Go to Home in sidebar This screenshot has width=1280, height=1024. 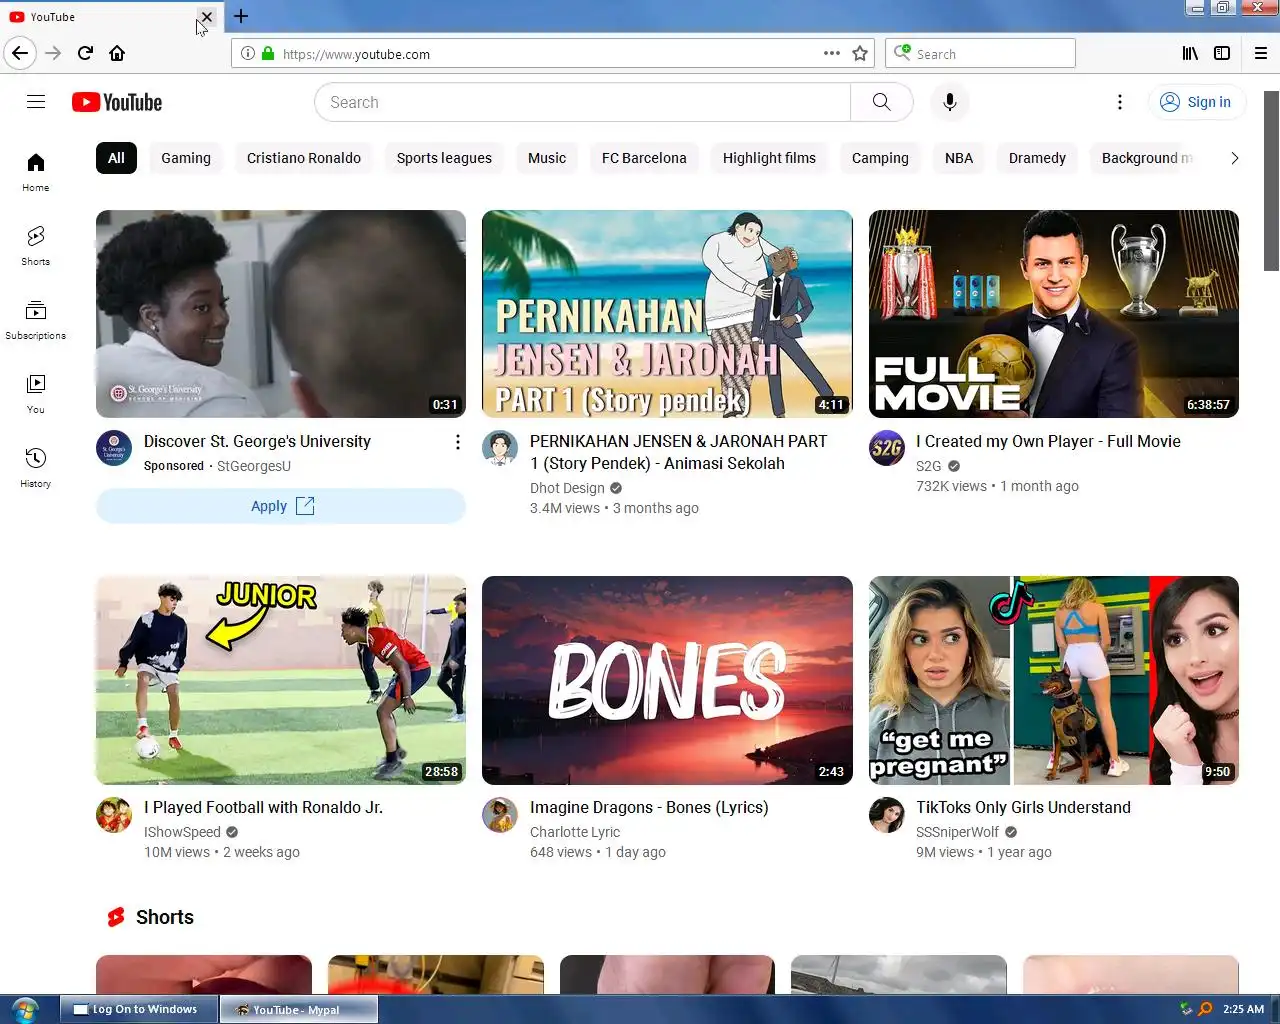[x=36, y=172]
